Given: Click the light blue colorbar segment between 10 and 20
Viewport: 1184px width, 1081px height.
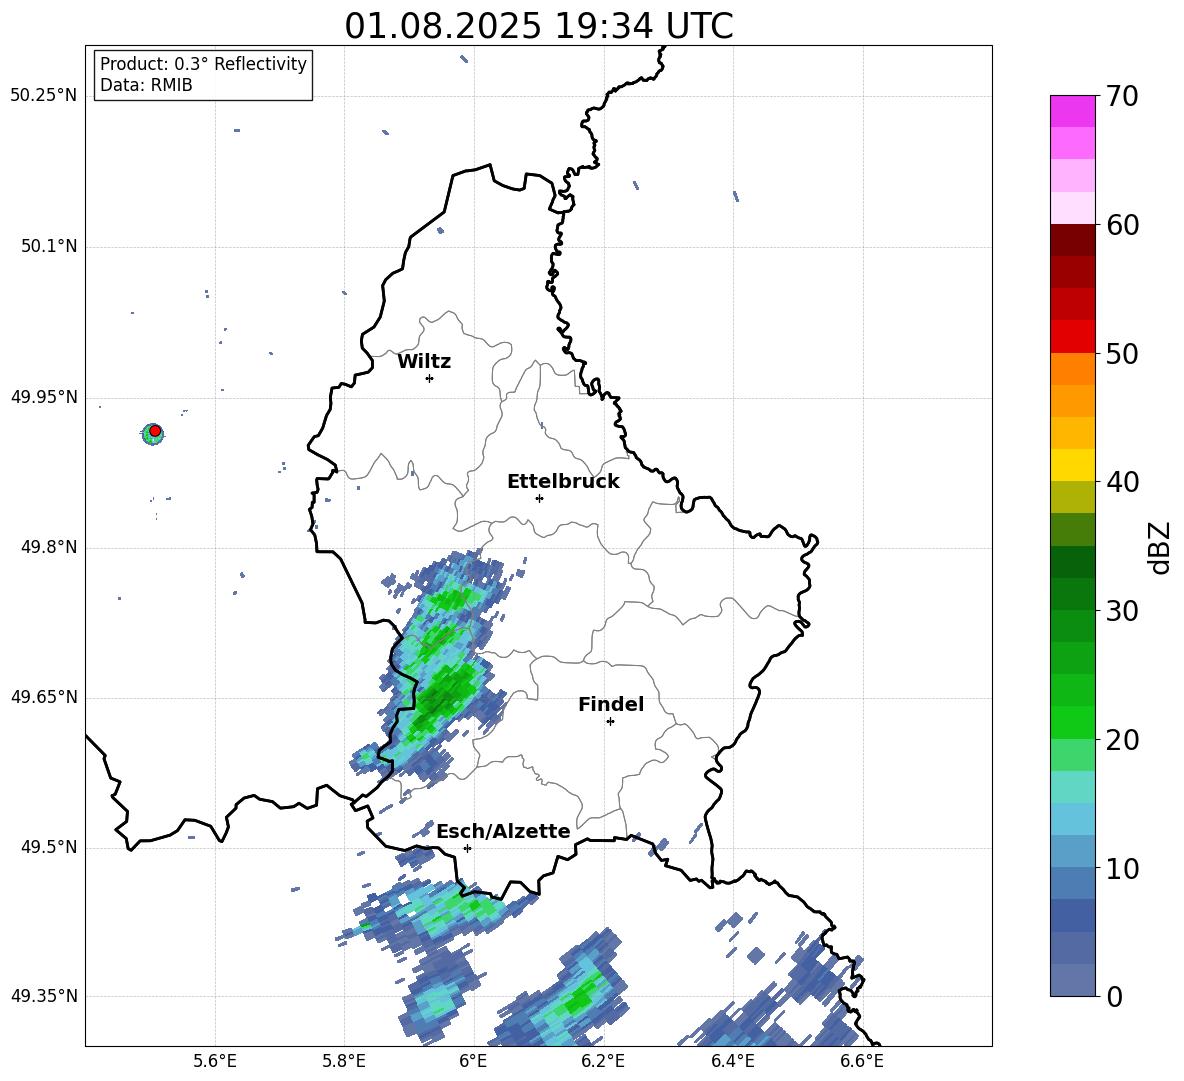Looking at the screenshot, I should 1073,819.
